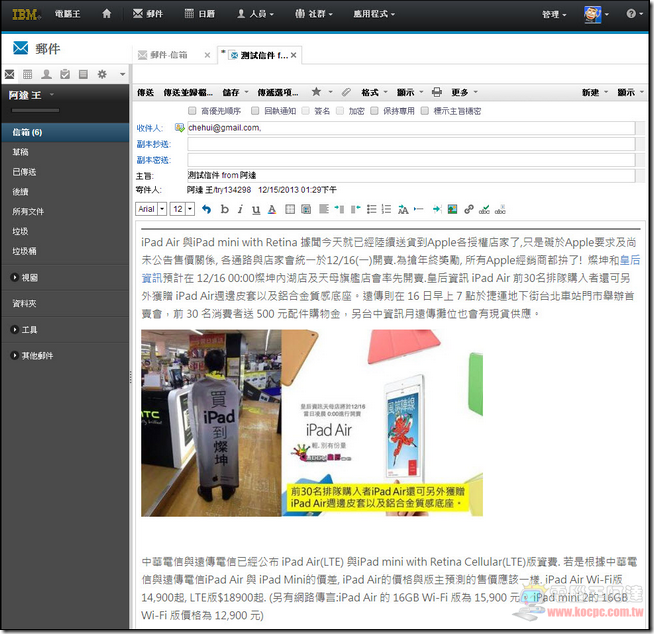The width and height of the screenshot is (654, 634).
Task: Click gear settings icon in sidebar toolbar
Action: pos(102,75)
